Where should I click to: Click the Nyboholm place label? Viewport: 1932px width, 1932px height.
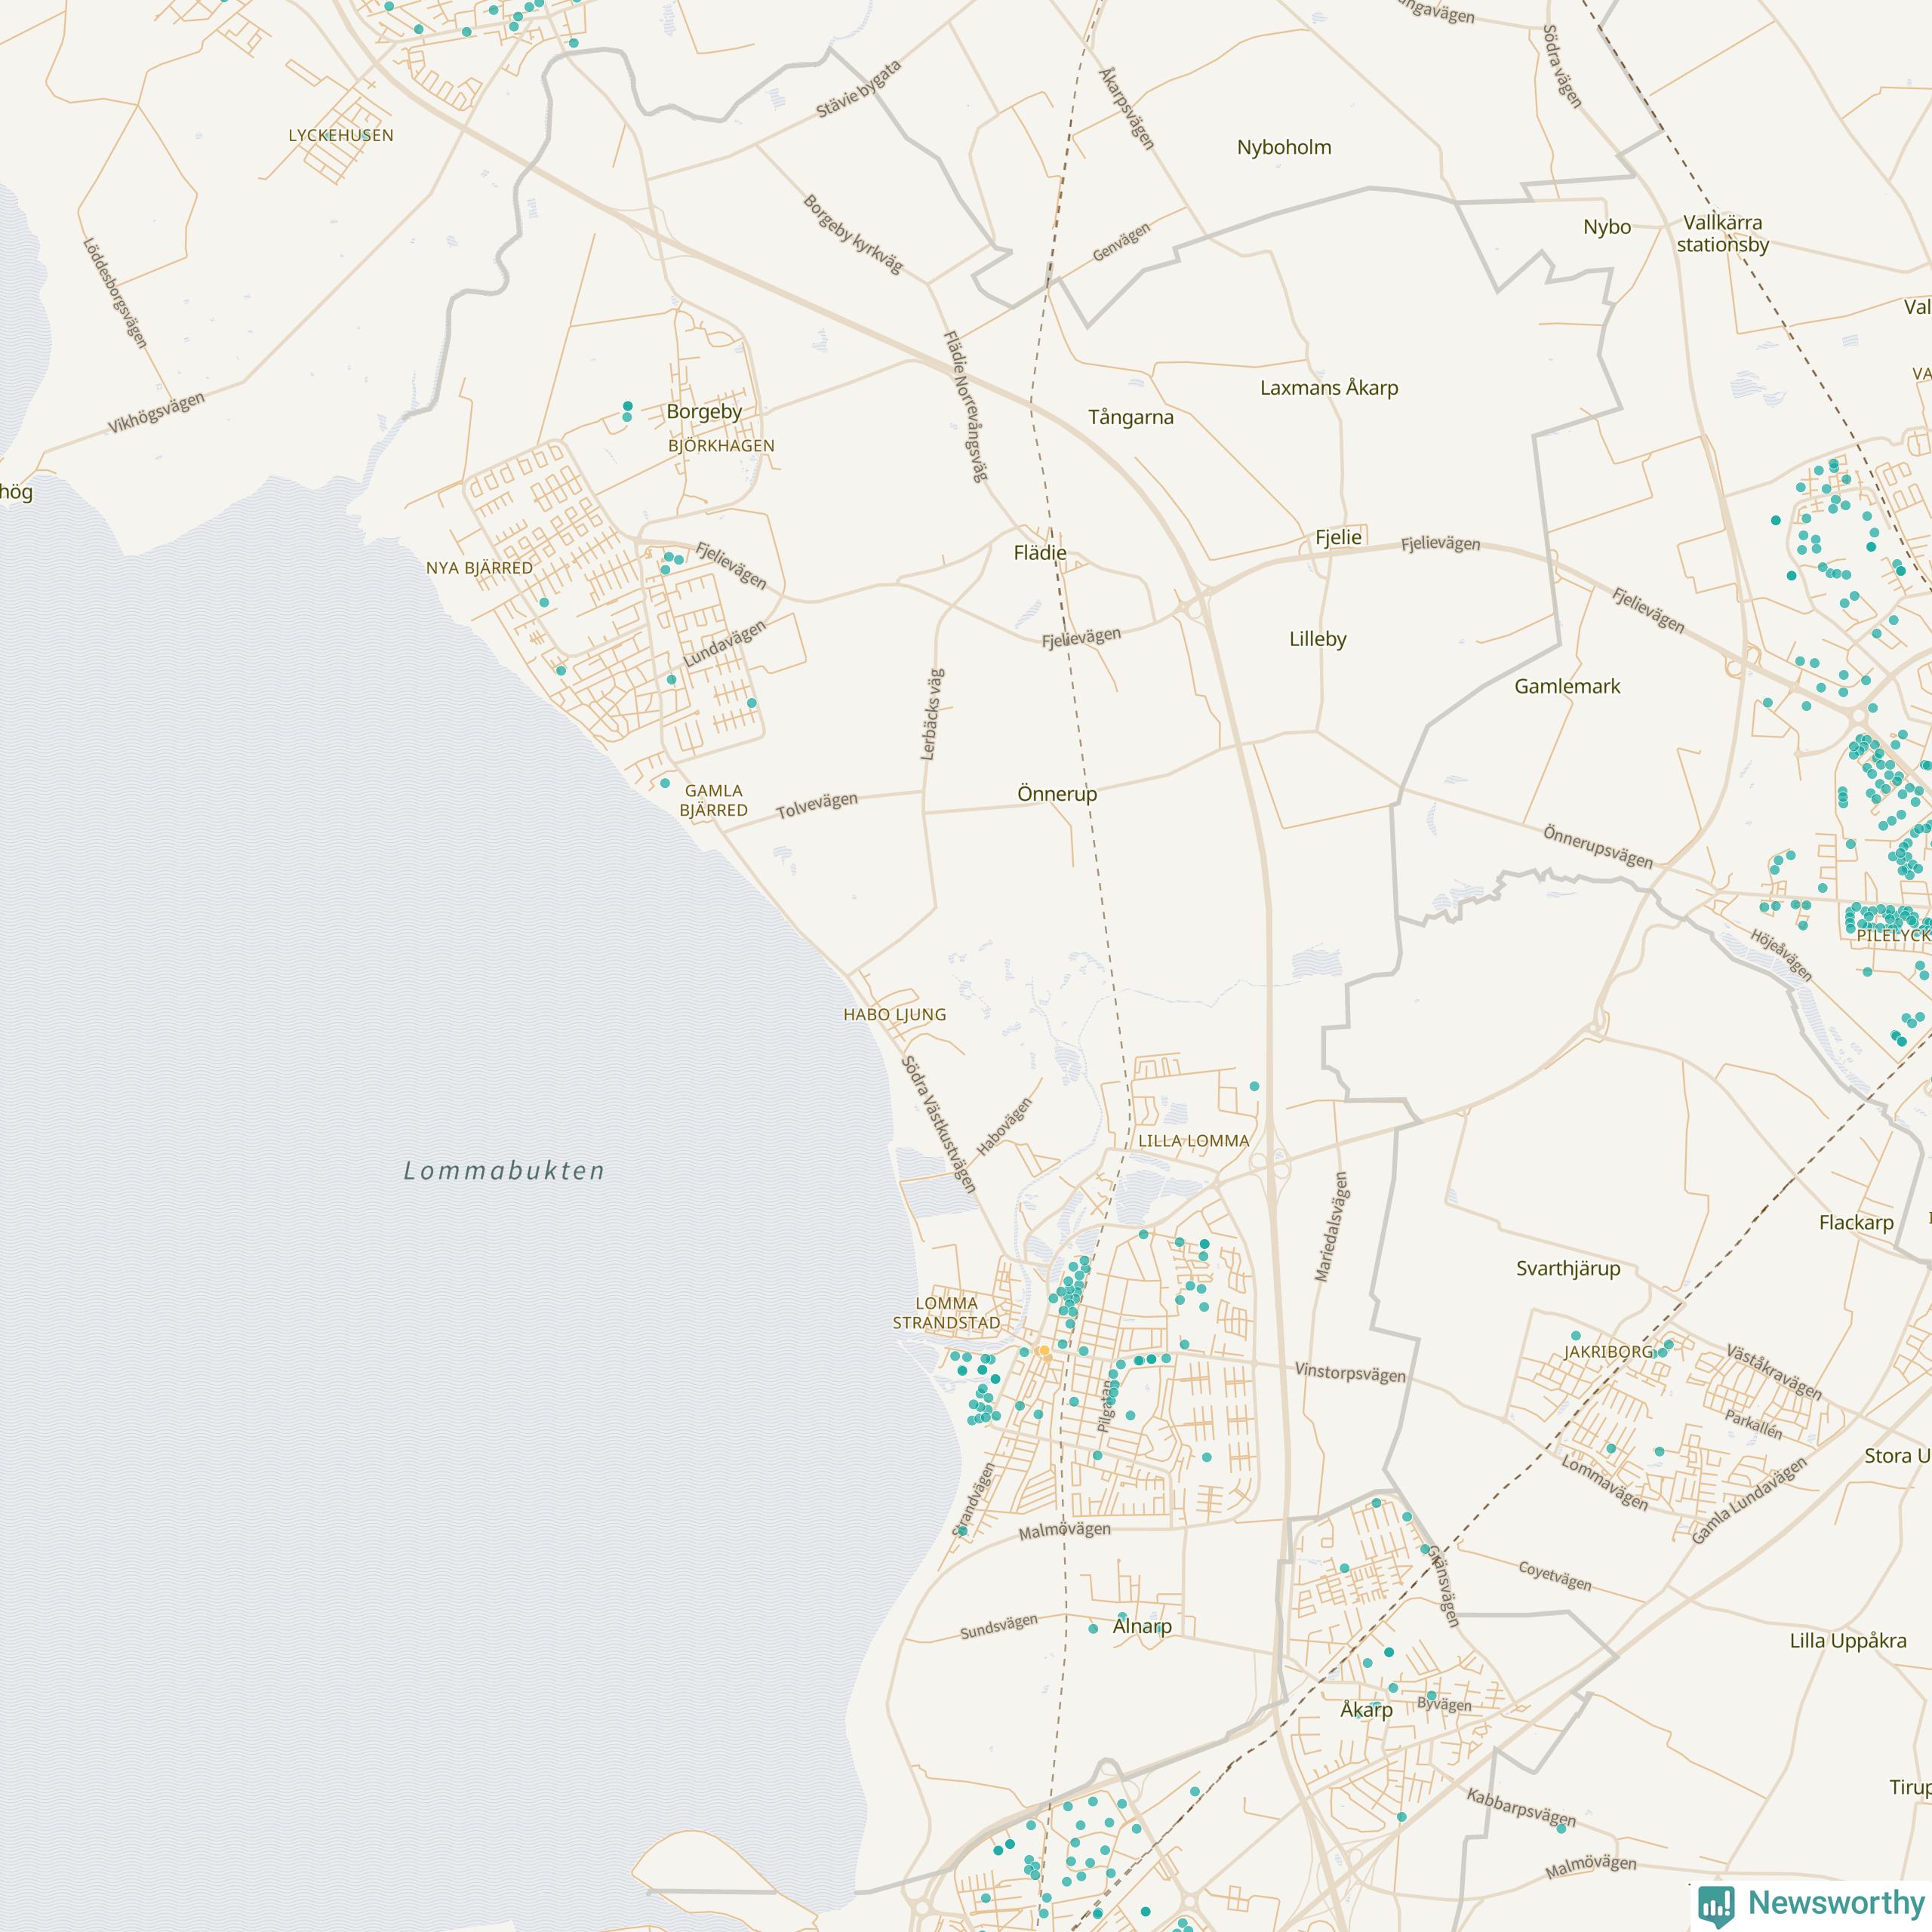(x=1284, y=148)
